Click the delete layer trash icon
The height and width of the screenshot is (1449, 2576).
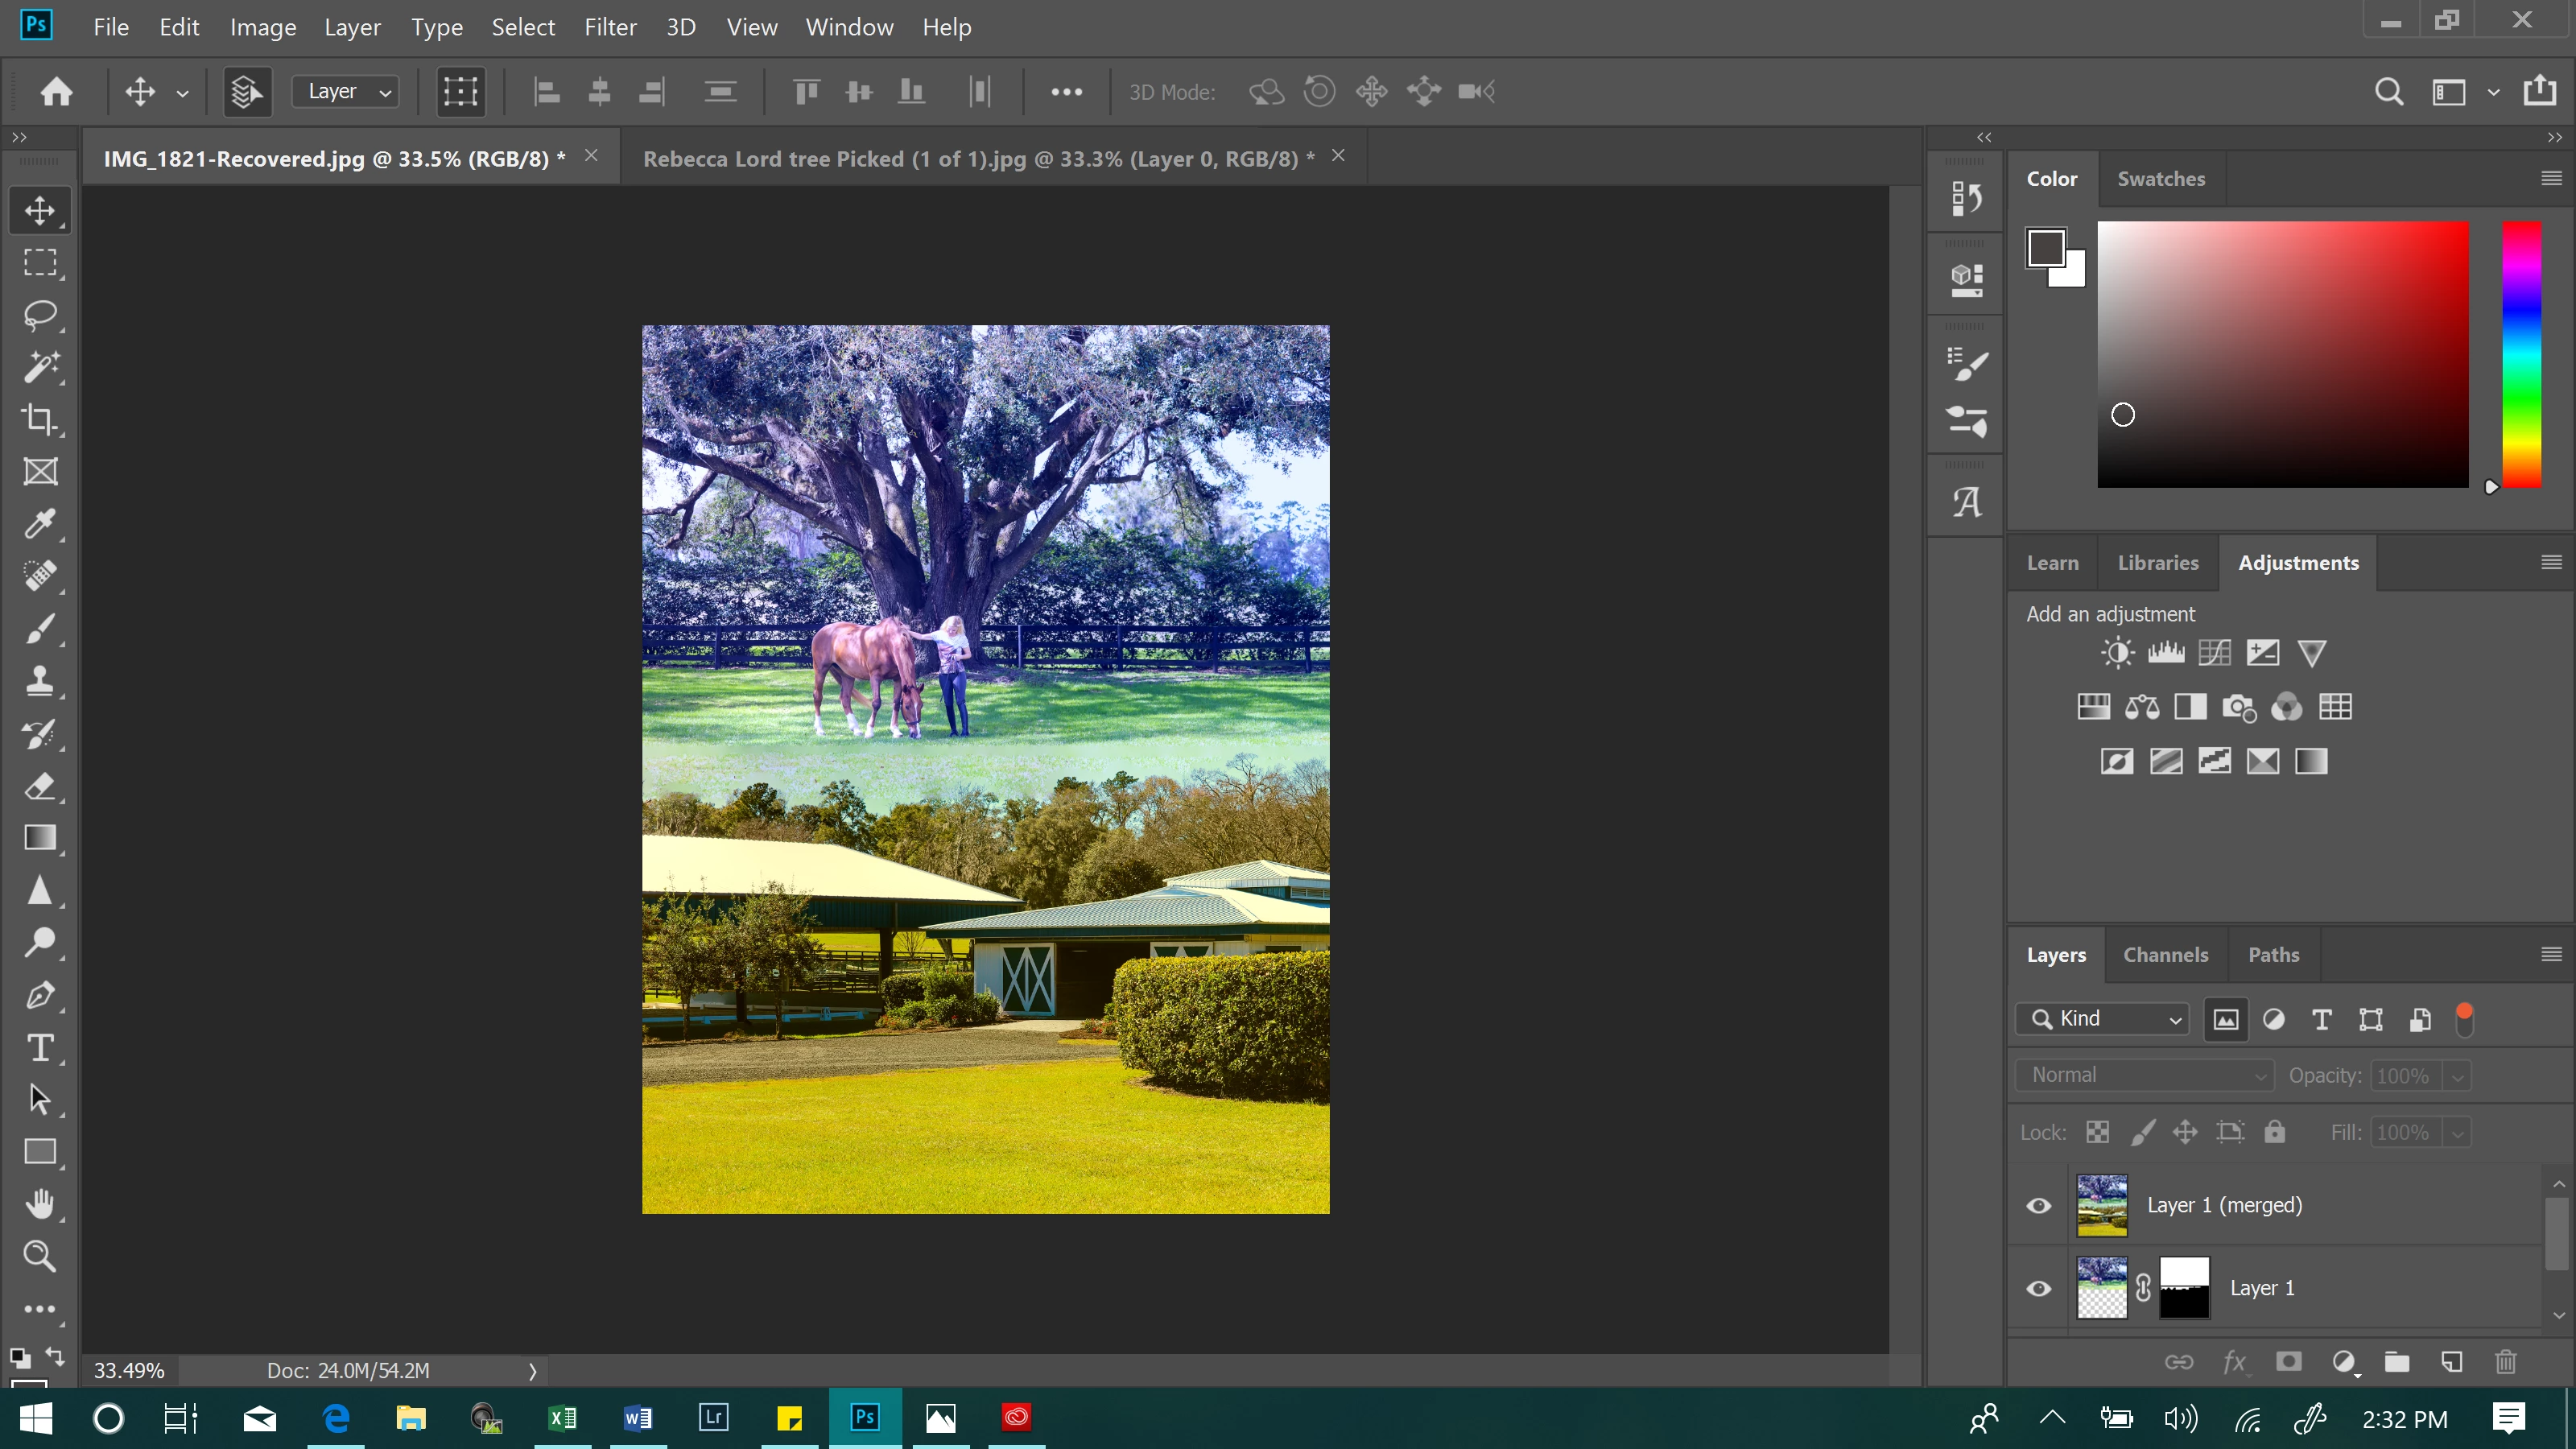(x=2505, y=1362)
